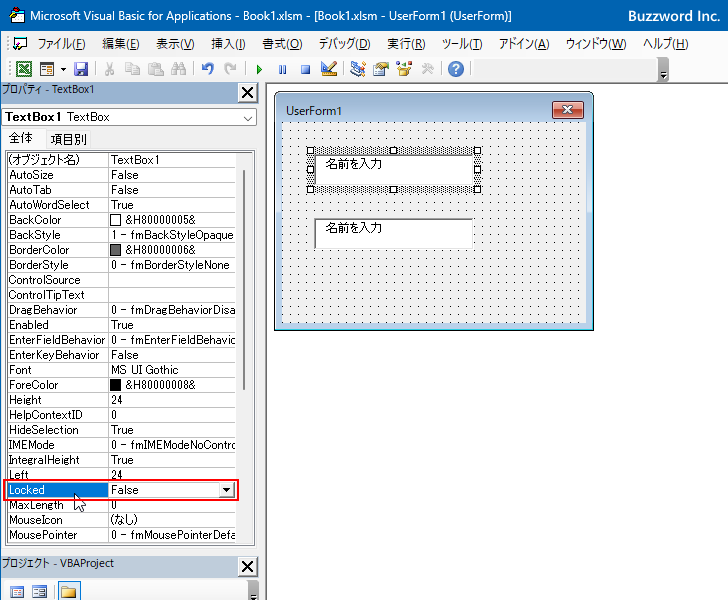
Task: Open the Insert UserForm dropdown arrow
Action: tap(63, 69)
